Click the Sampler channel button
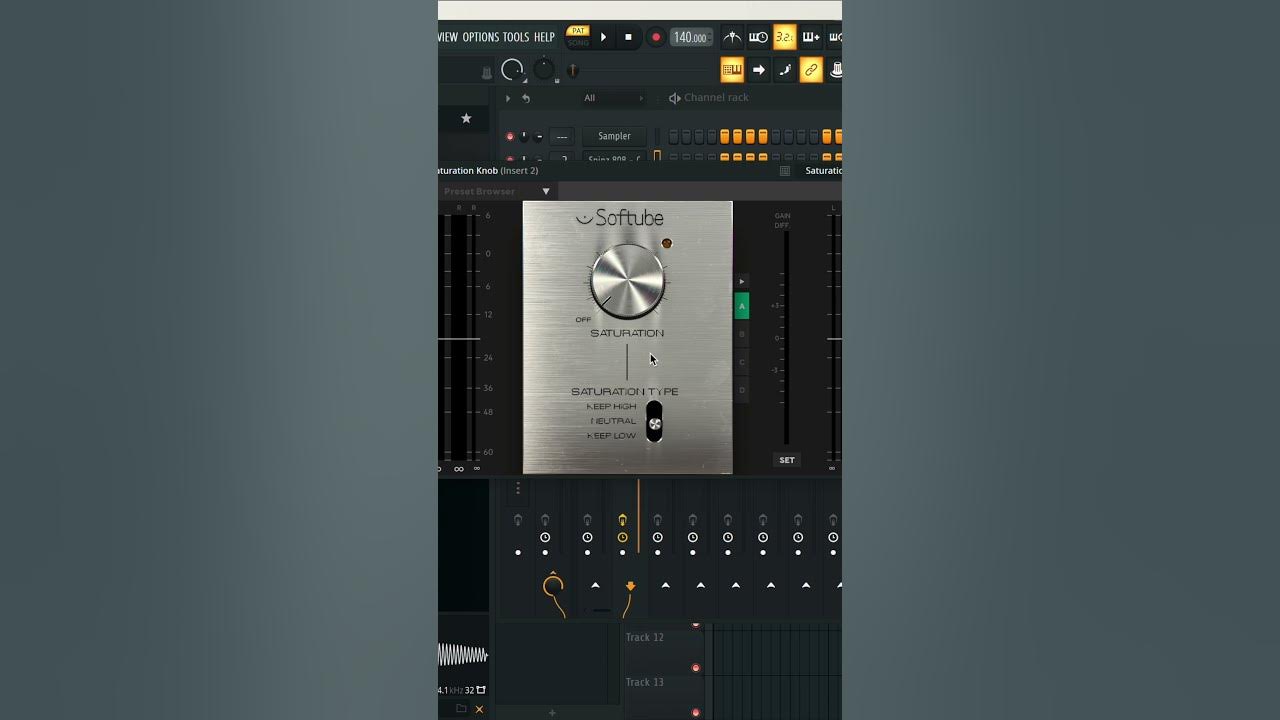The height and width of the screenshot is (720, 1280). click(x=614, y=136)
